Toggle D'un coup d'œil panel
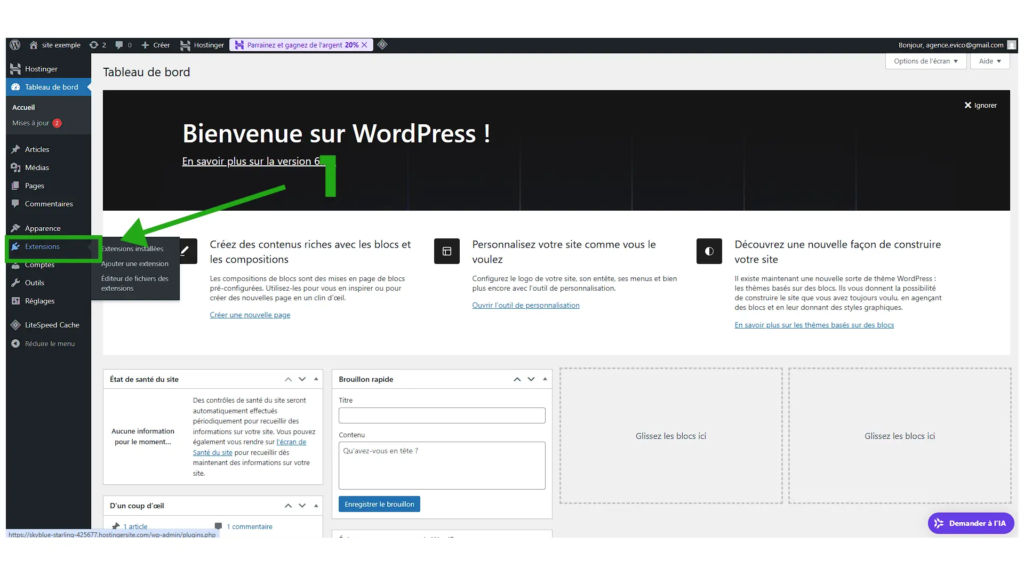Viewport: 1024px width, 576px height. pos(316,506)
